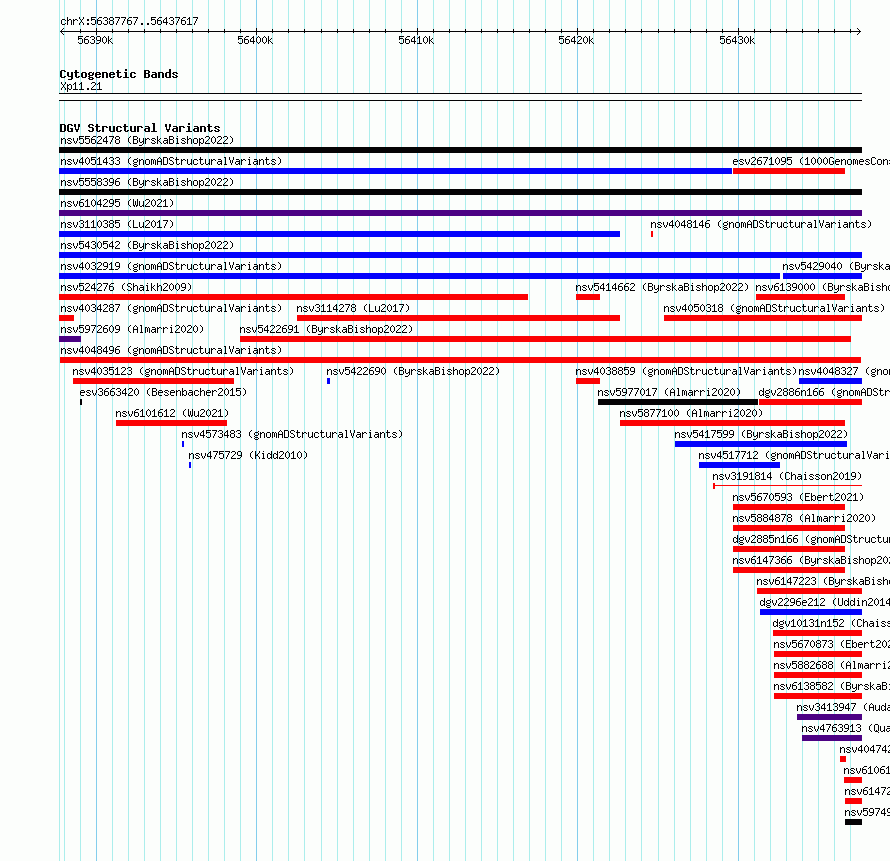Click nsv4035123 gnomAD variant label
The image size is (890, 861).
pyautogui.click(x=183, y=371)
